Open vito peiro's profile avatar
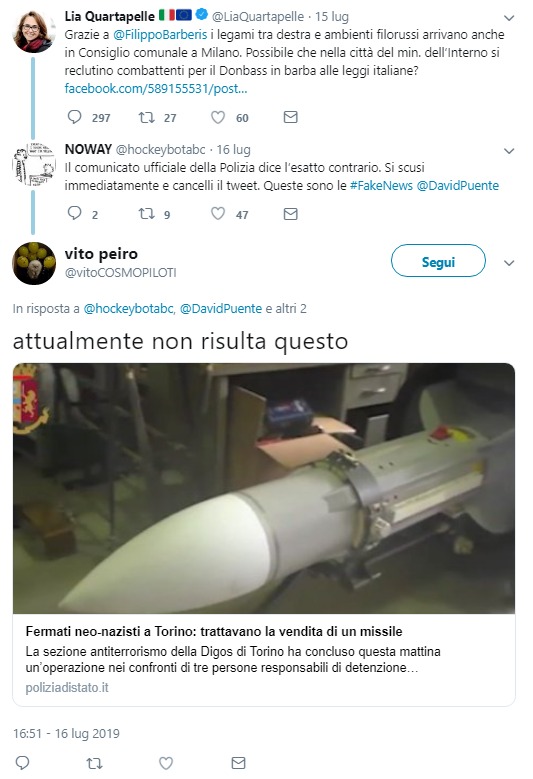533x779 pixels. 34,263
